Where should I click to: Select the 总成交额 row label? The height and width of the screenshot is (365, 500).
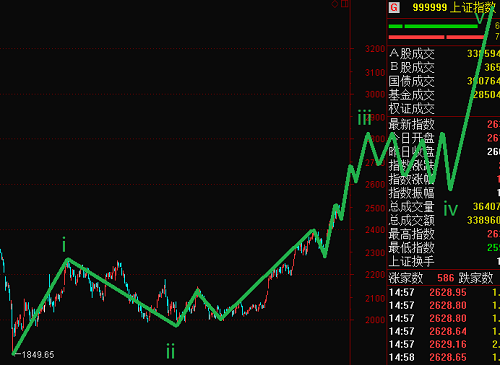point(412,220)
